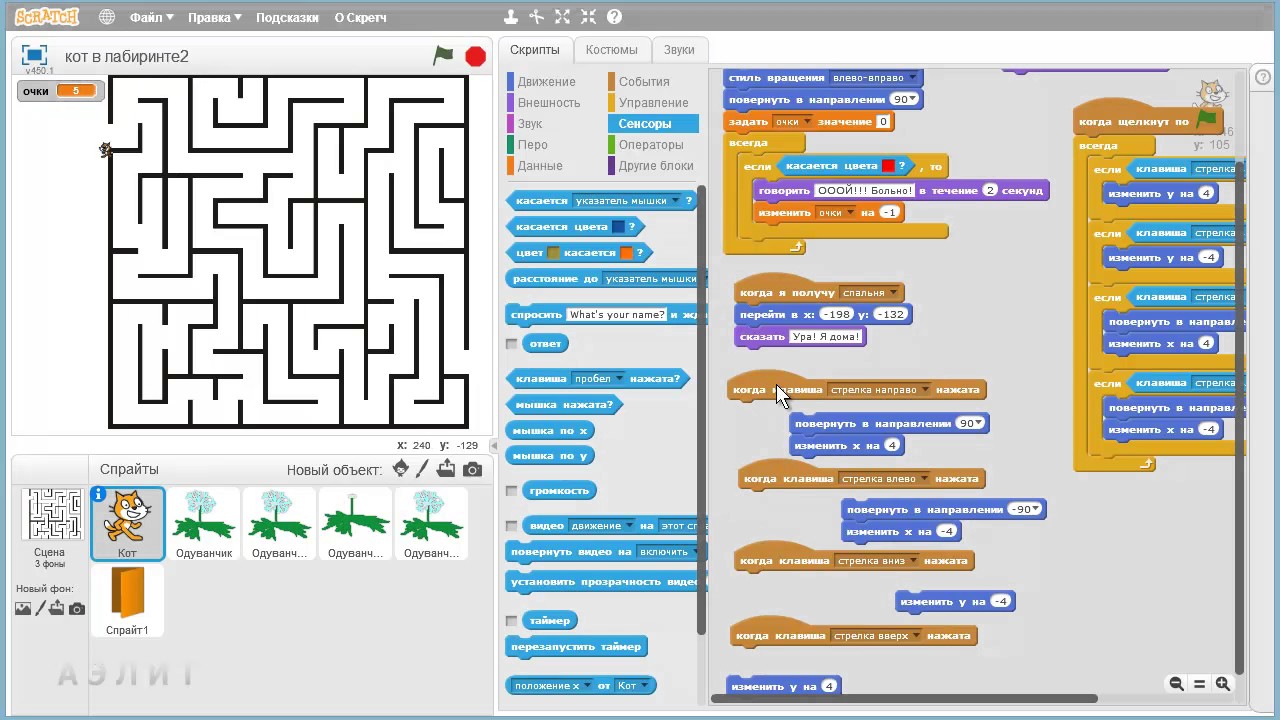Select the Кот sprite thumbnail

click(127, 524)
